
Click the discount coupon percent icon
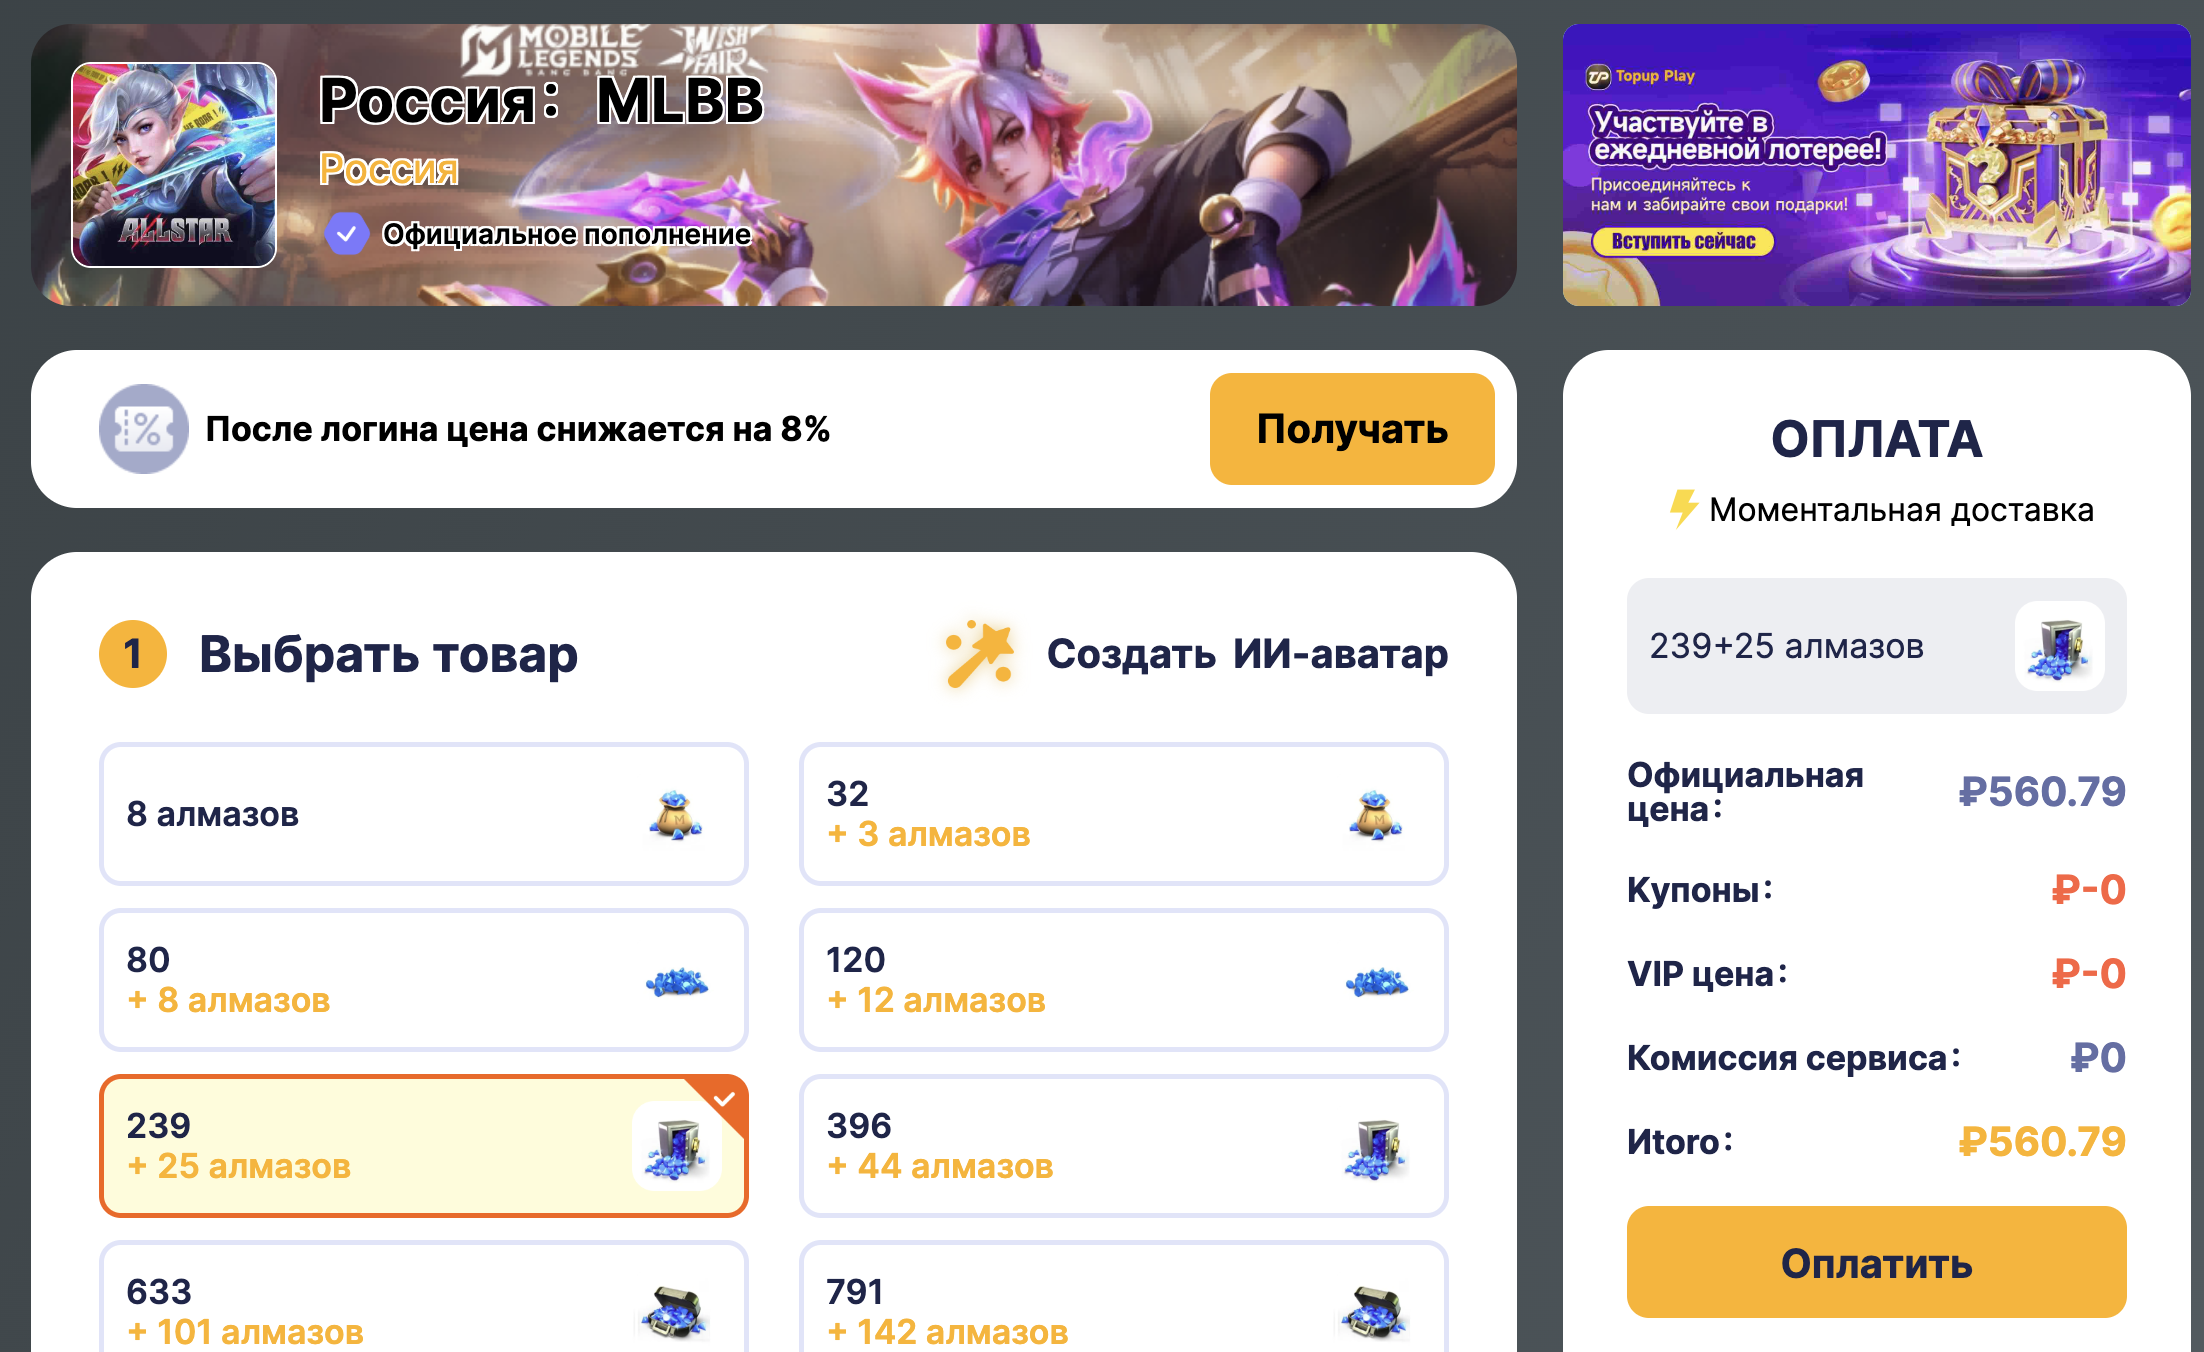(x=144, y=429)
